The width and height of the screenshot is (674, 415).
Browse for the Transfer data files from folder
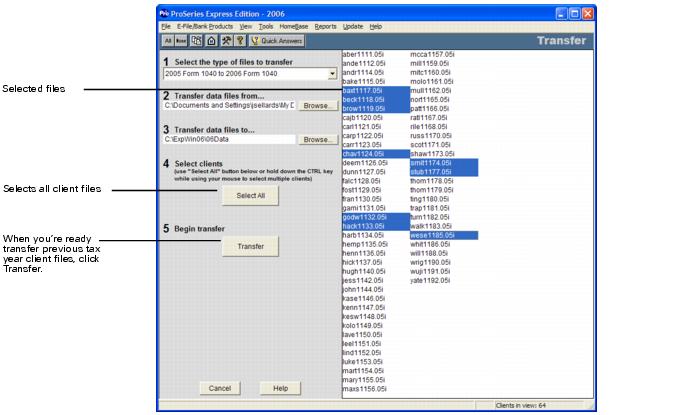click(318, 106)
